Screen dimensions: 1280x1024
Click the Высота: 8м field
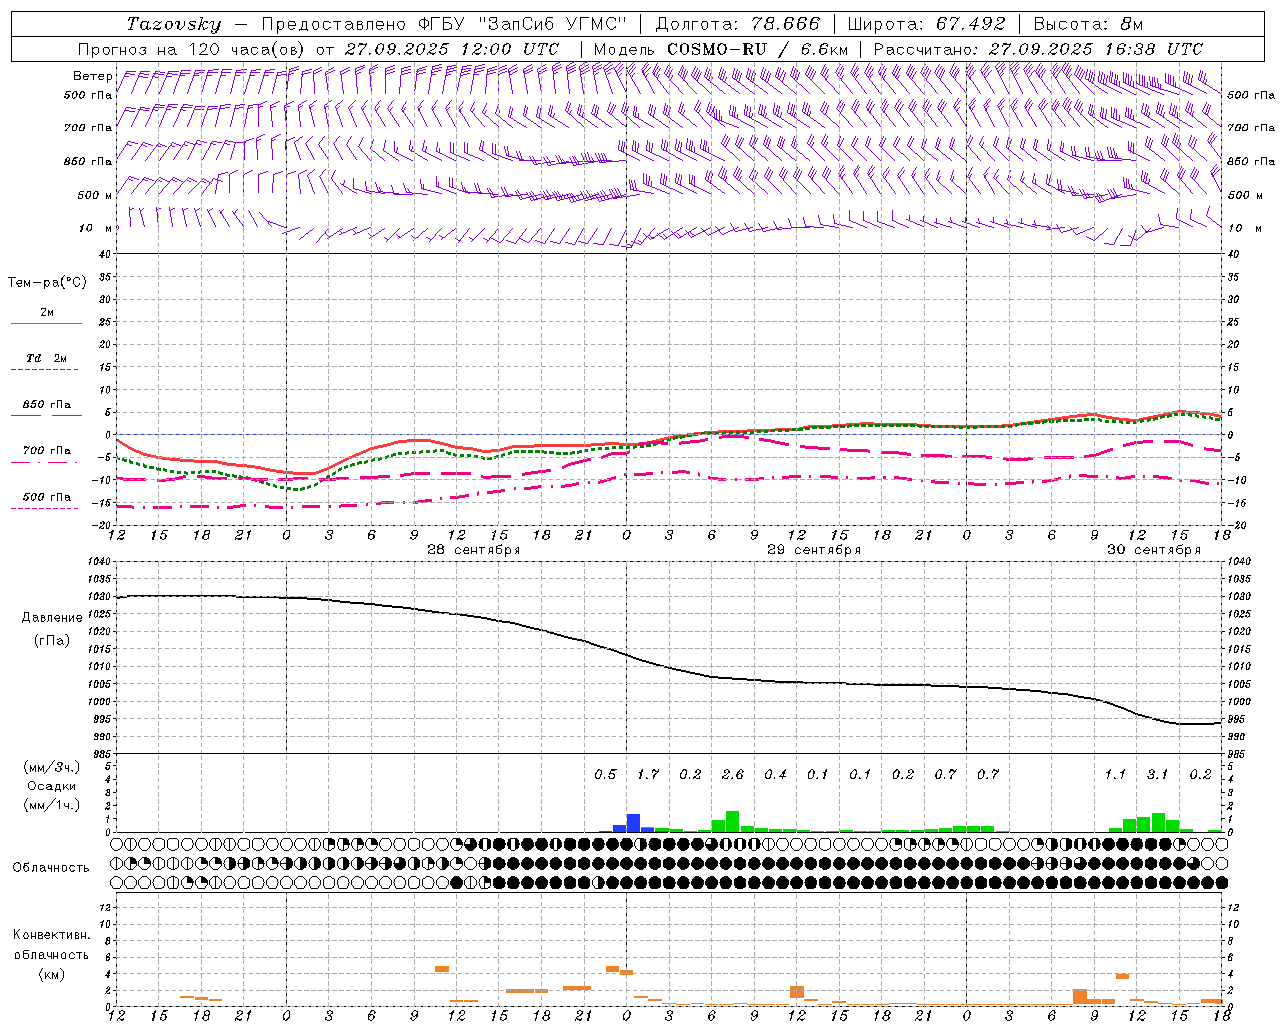click(1088, 24)
